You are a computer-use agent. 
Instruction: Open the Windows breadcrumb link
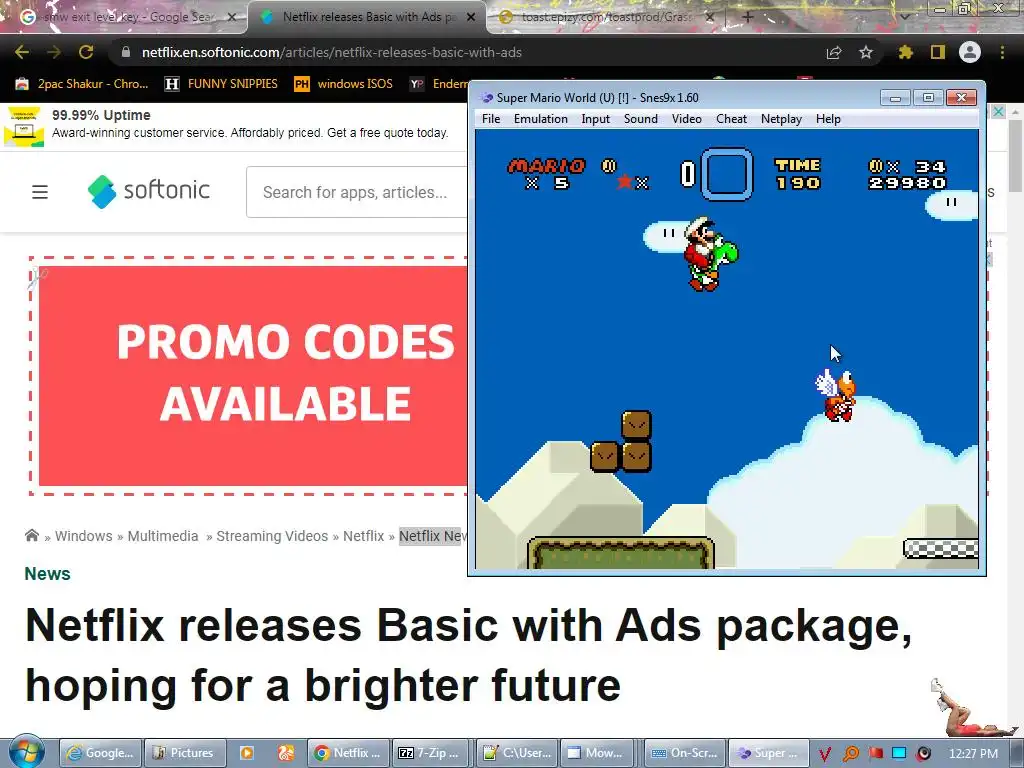[x=84, y=536]
